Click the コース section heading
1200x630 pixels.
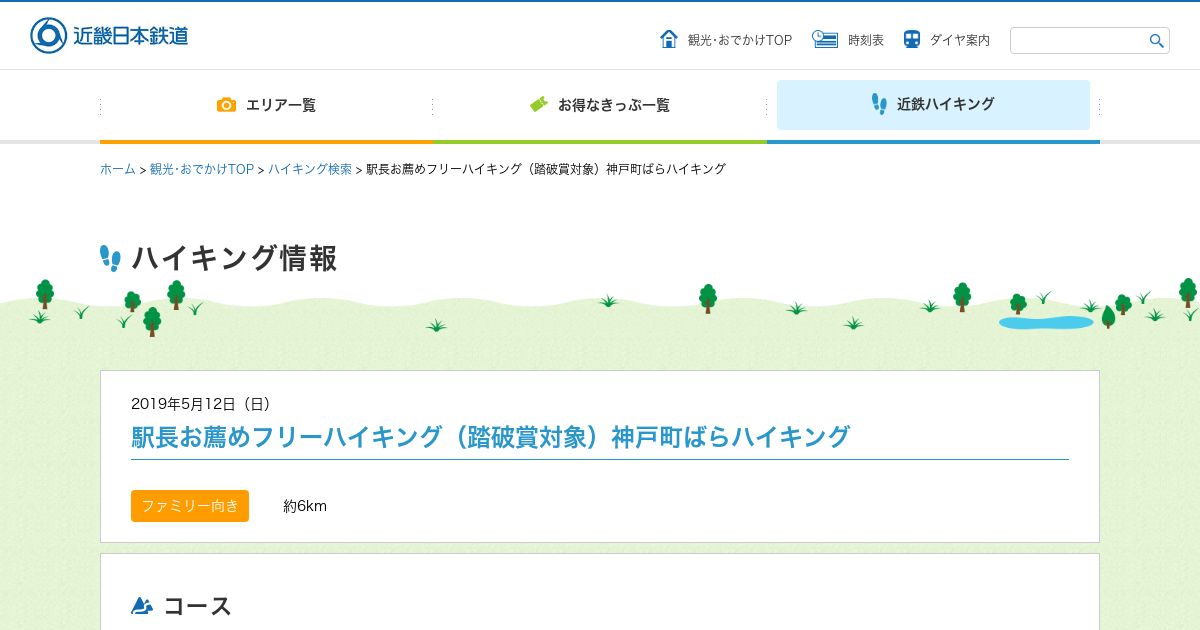tap(197, 606)
